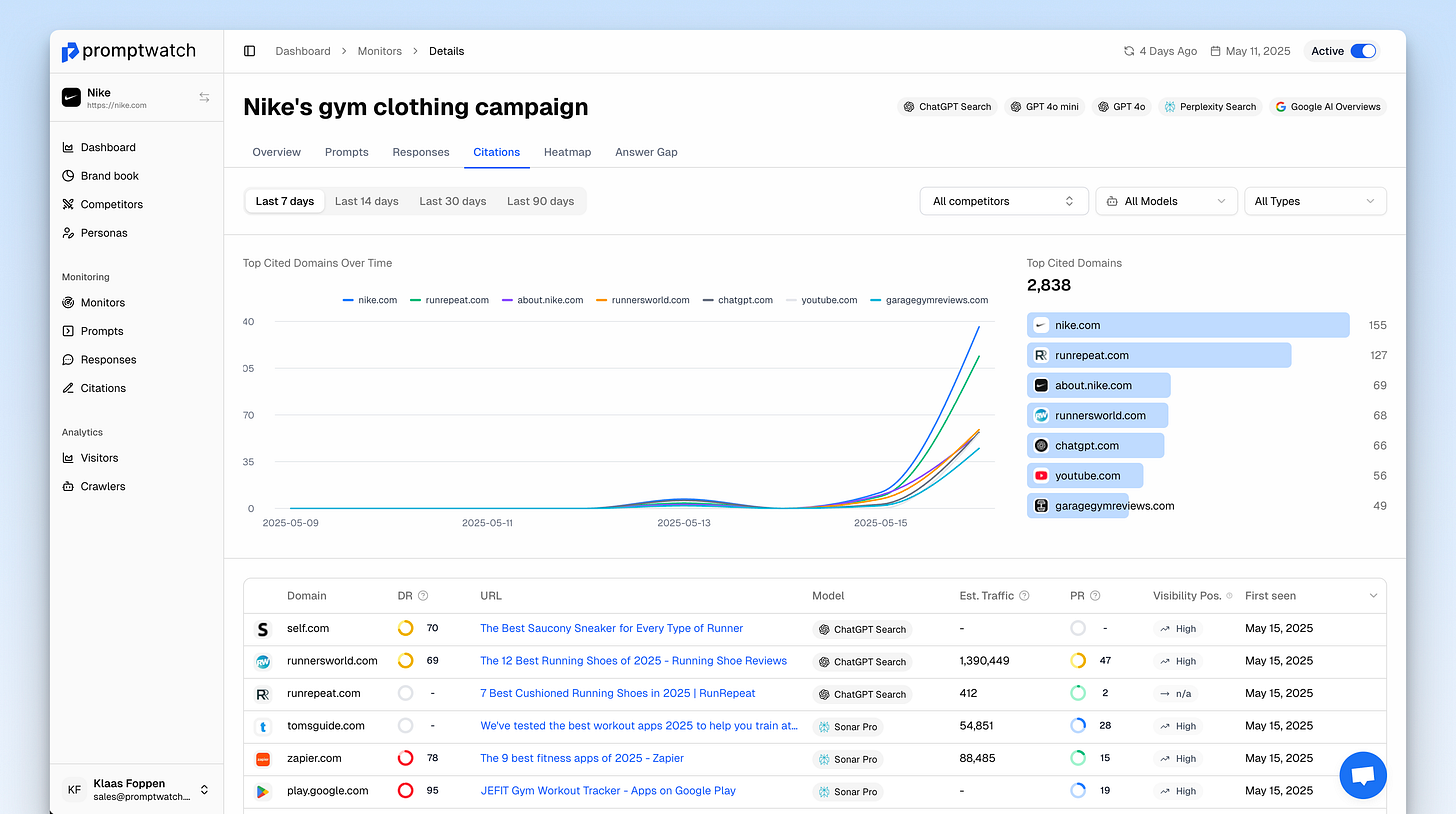The image size is (1456, 814).
Task: Click the Visitors analytics chart icon
Action: (68, 458)
